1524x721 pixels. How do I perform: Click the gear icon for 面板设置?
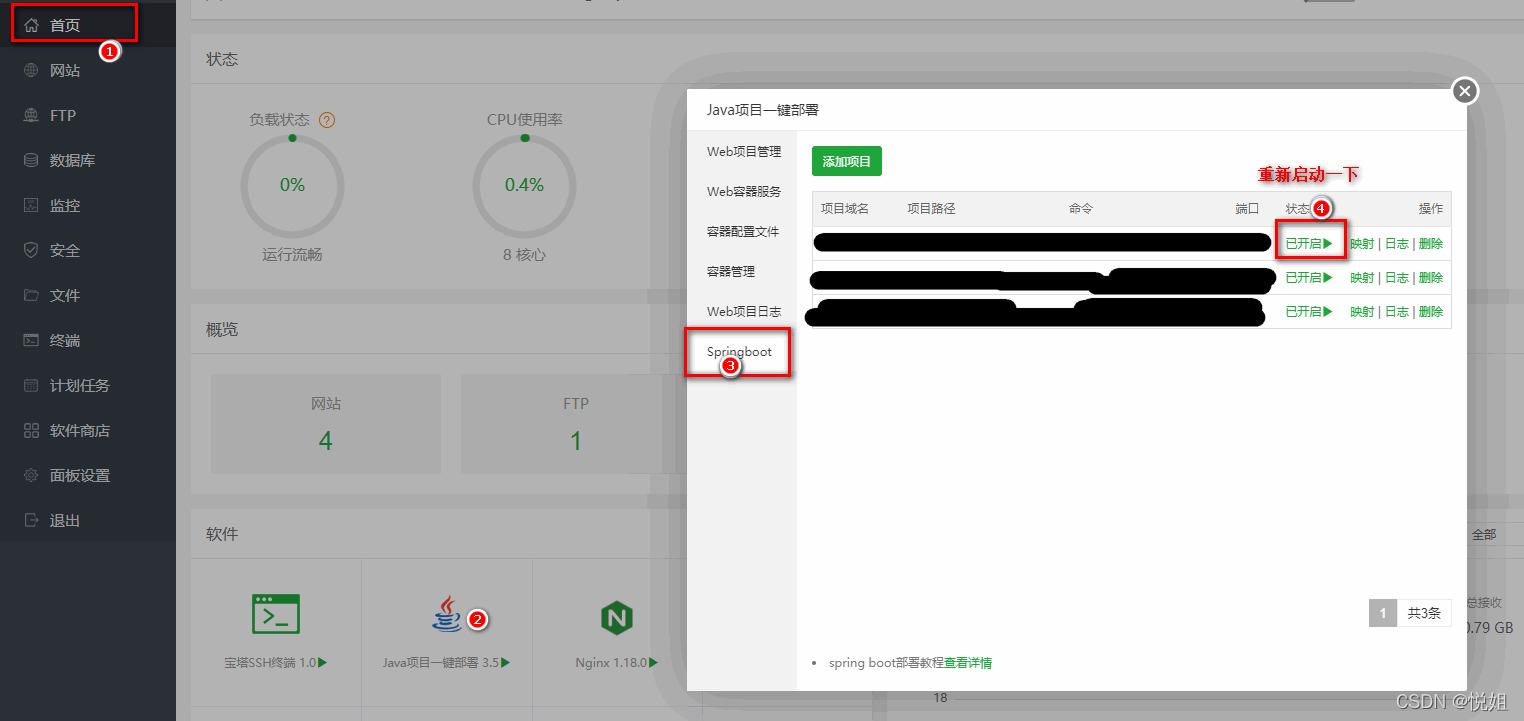[x=31, y=475]
